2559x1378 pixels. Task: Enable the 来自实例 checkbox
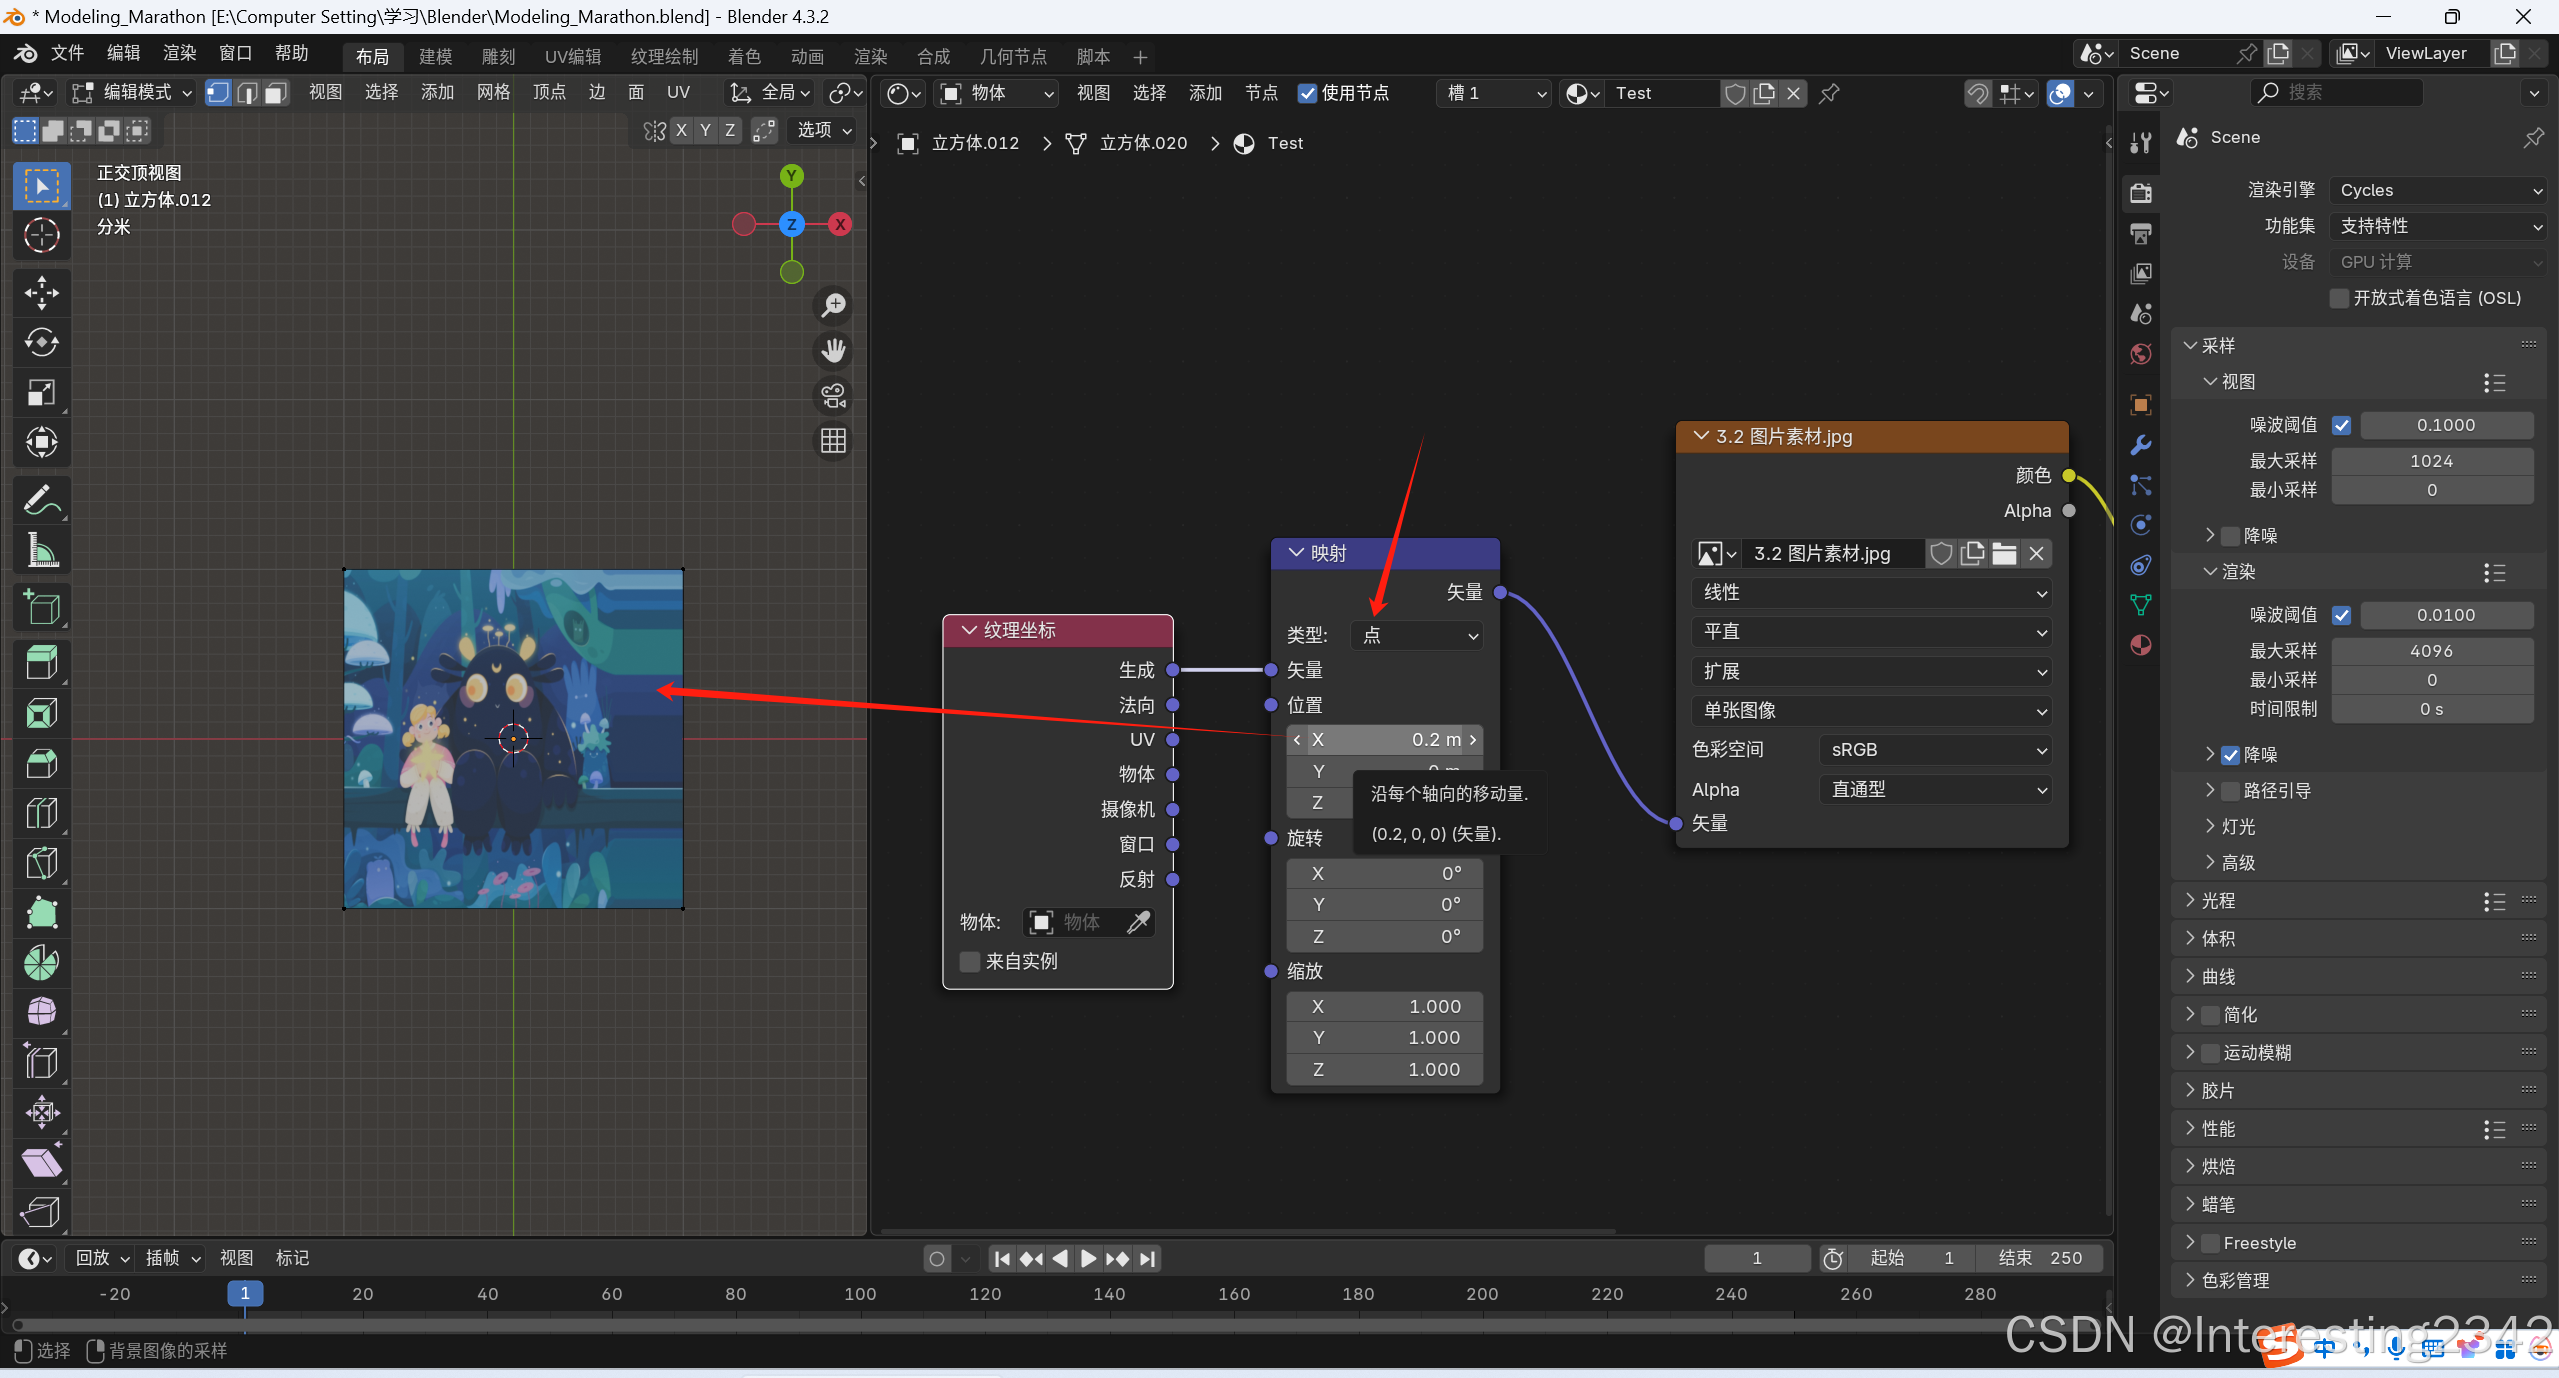tap(969, 961)
